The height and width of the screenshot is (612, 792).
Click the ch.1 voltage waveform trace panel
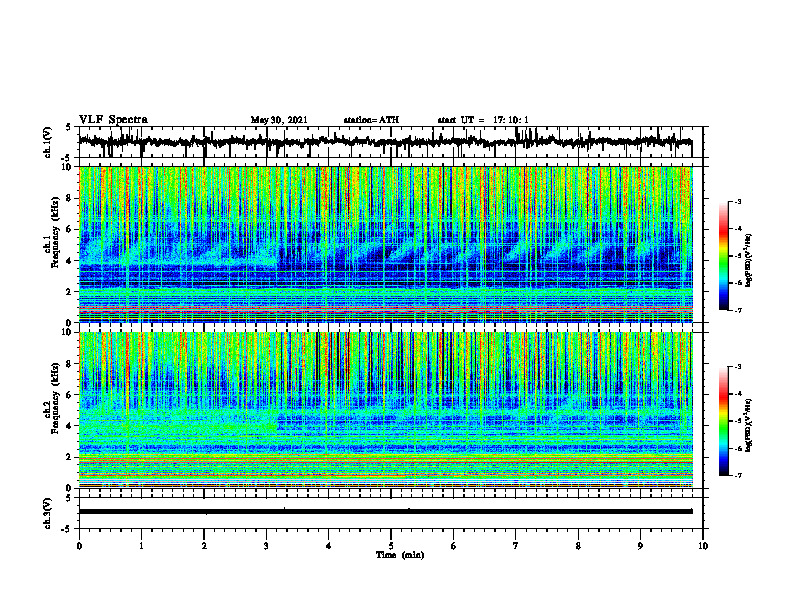click(391, 142)
